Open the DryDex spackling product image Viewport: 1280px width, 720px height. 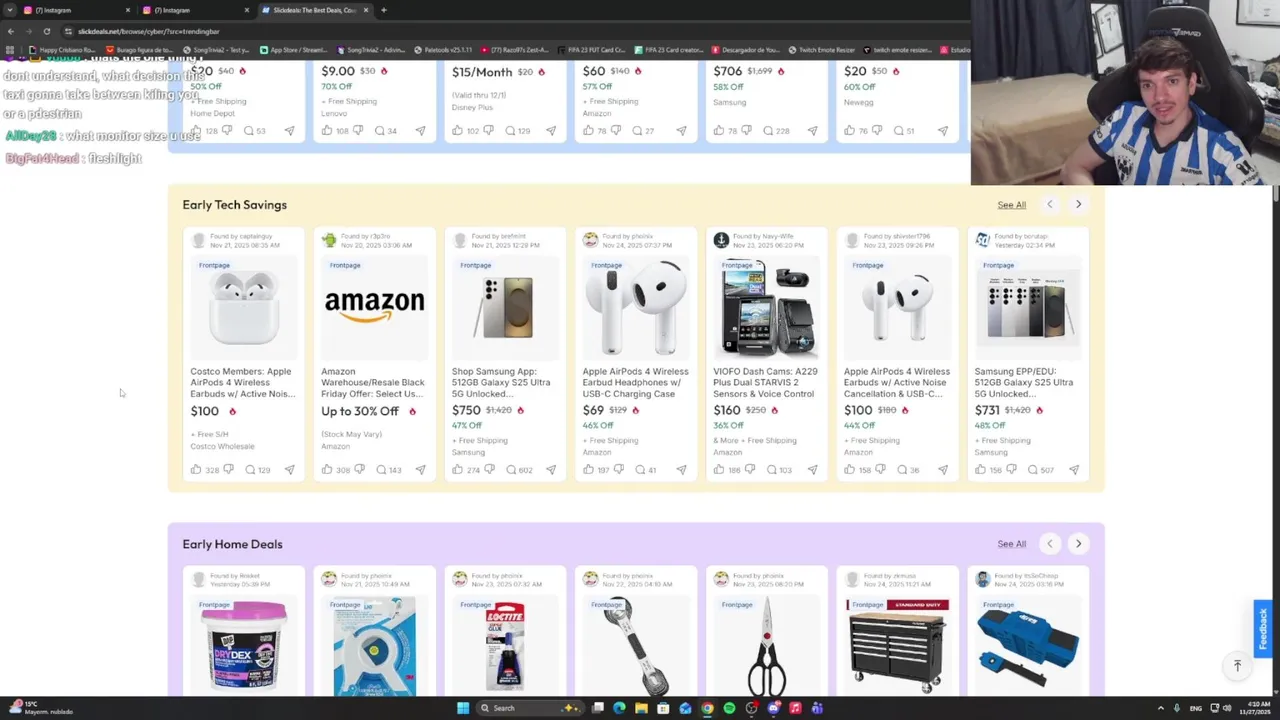[243, 644]
